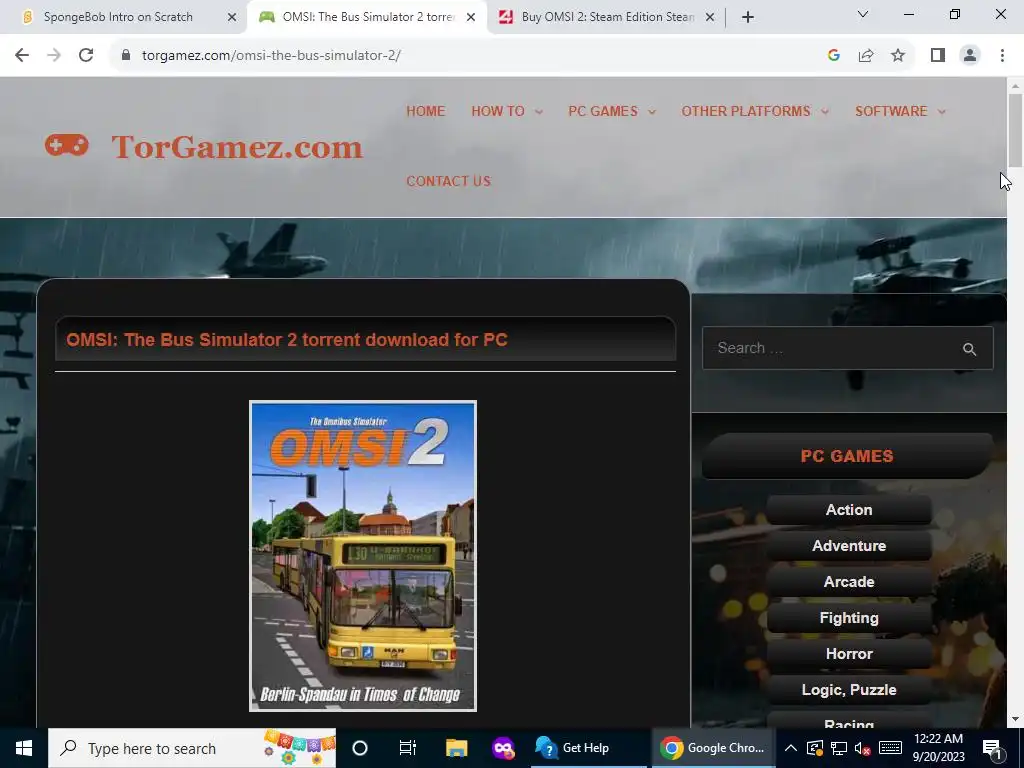1024x768 pixels.
Task: Open the Adventure games category
Action: click(x=849, y=545)
